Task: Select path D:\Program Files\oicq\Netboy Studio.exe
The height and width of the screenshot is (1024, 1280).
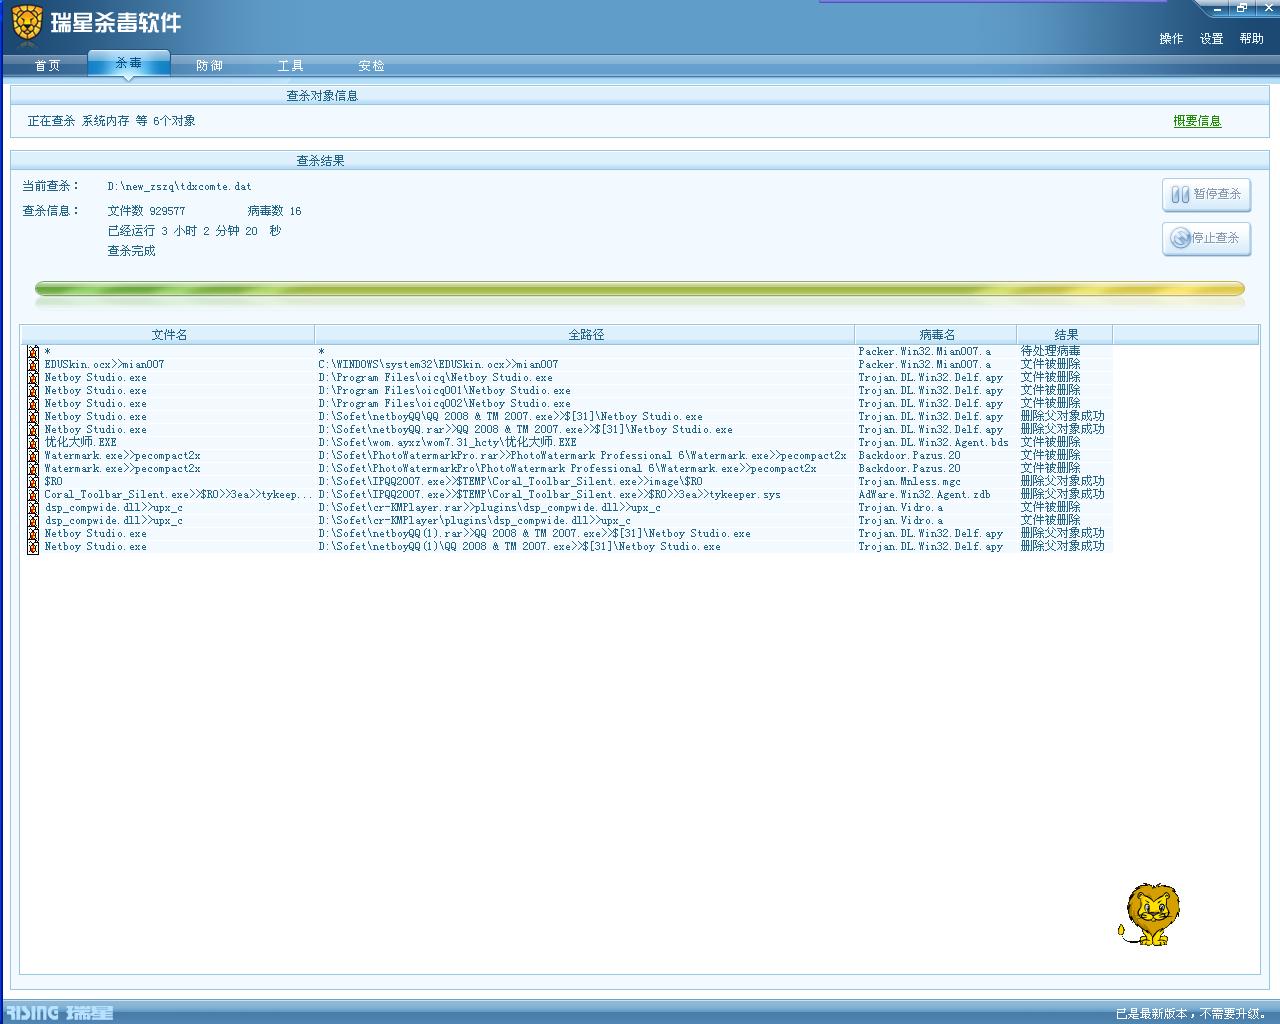Action: [x=435, y=378]
